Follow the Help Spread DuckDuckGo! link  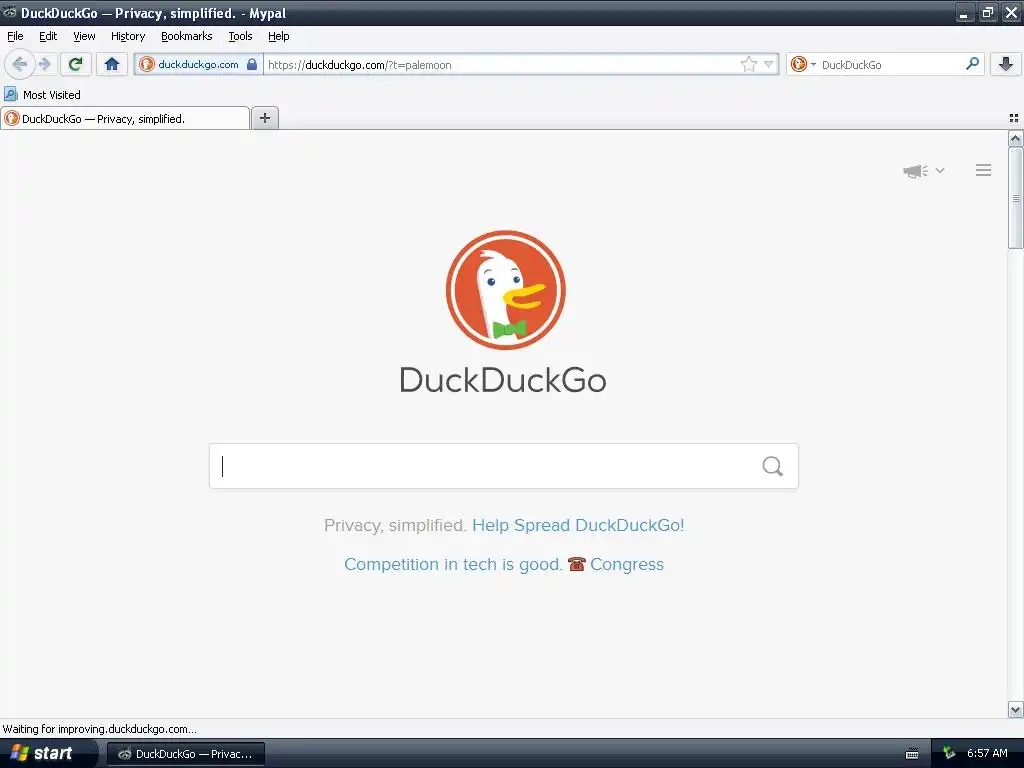[578, 525]
